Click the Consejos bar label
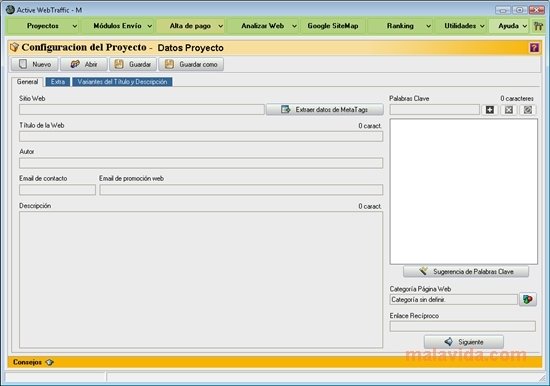 [27, 362]
